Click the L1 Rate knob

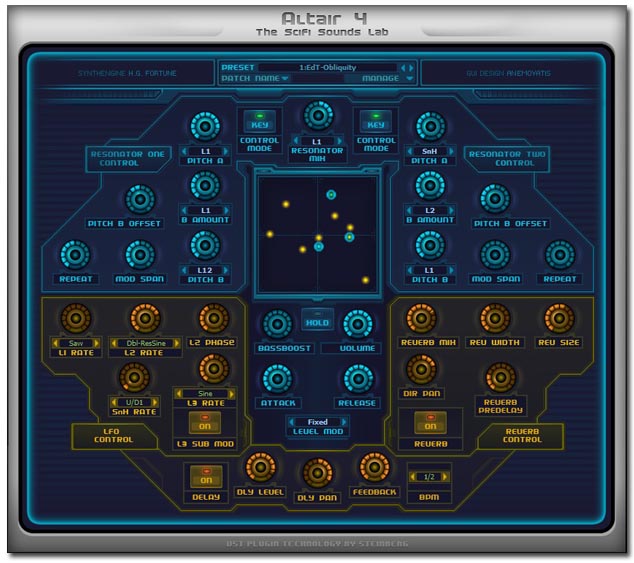click(x=76, y=318)
